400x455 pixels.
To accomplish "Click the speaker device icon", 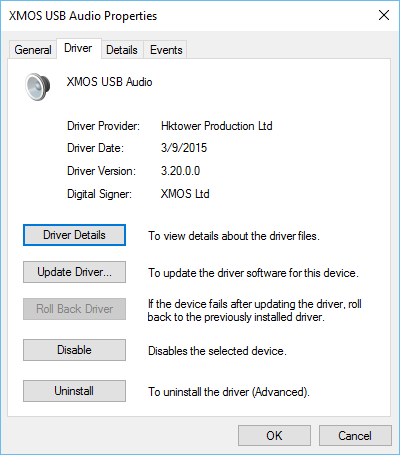I will 38,87.
